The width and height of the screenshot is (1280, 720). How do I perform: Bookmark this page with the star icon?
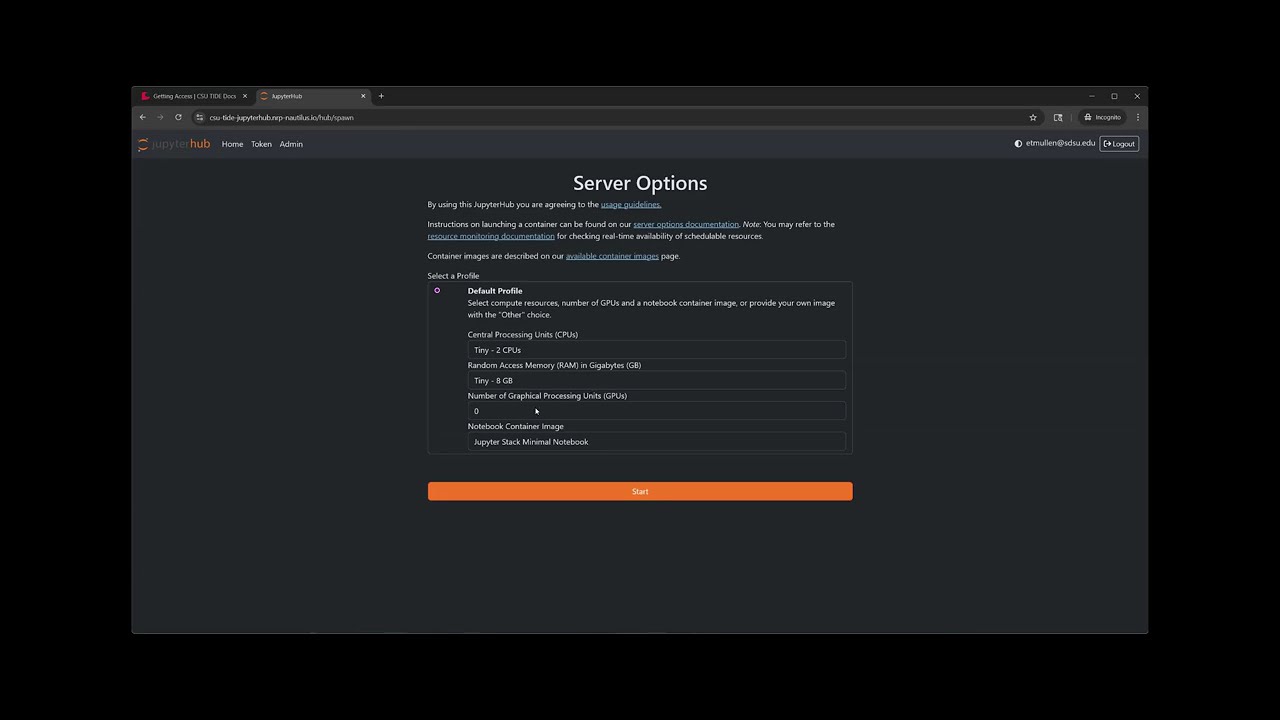coord(1033,117)
